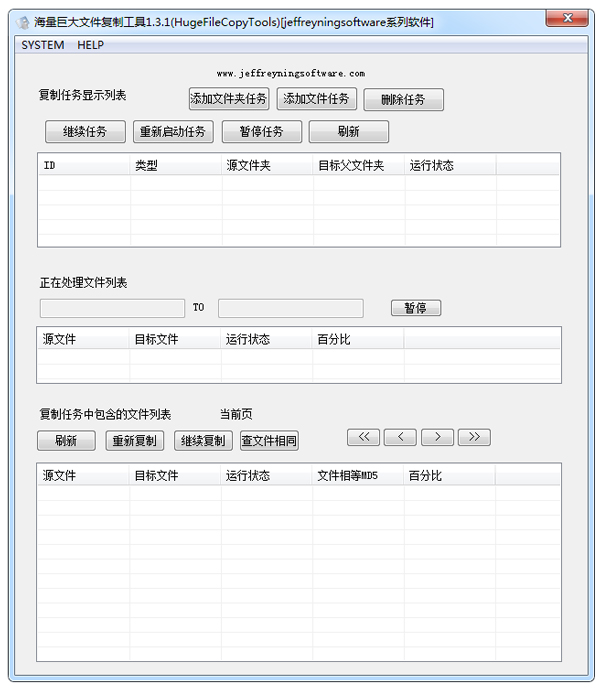Click the source path field before TO
600x689 pixels.
(x=112, y=308)
